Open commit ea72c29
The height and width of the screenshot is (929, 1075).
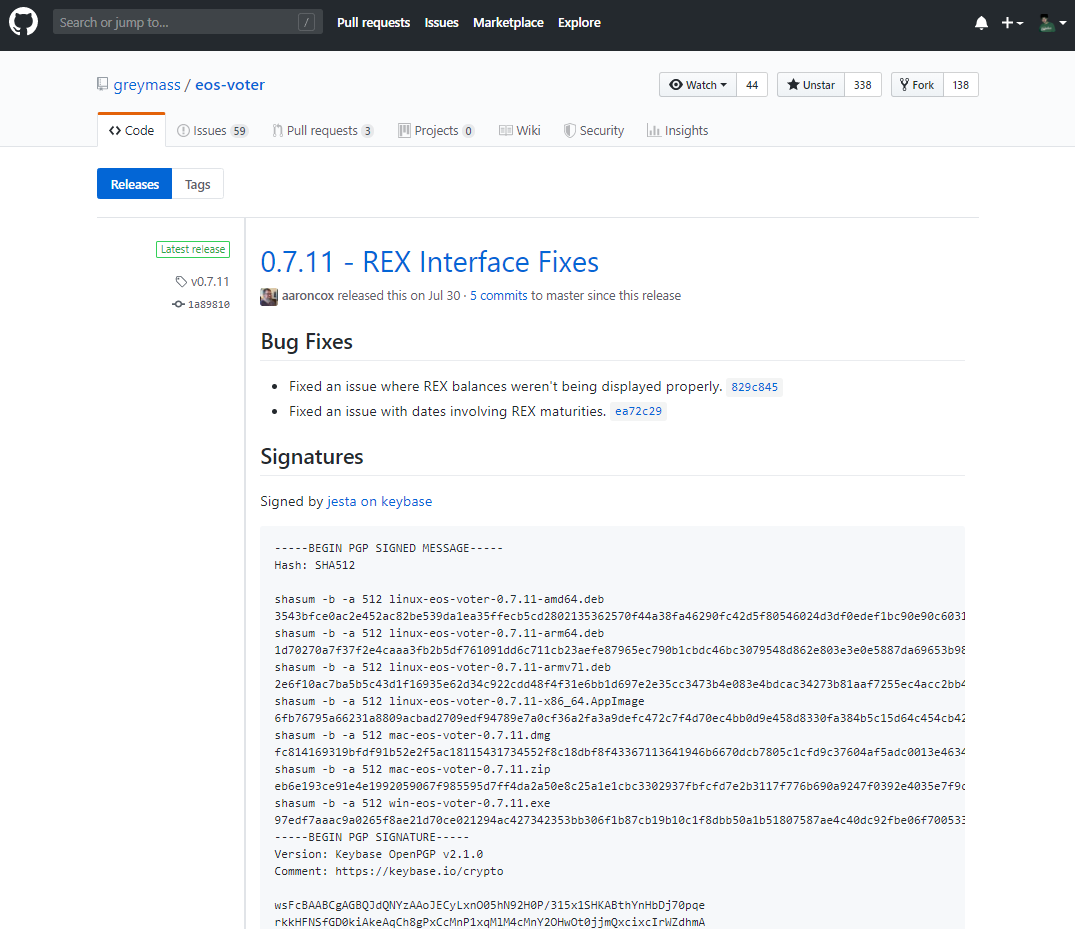point(638,411)
